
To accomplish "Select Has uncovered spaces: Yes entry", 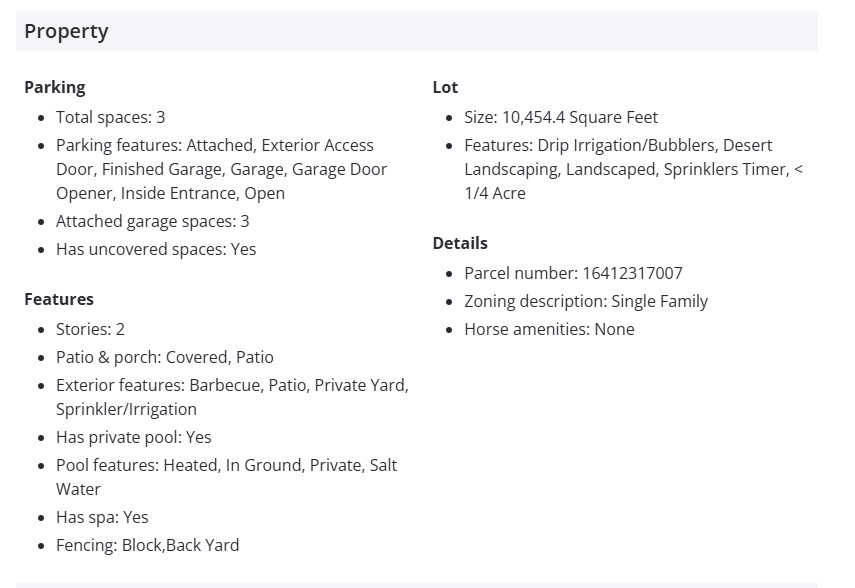I will 156,249.
